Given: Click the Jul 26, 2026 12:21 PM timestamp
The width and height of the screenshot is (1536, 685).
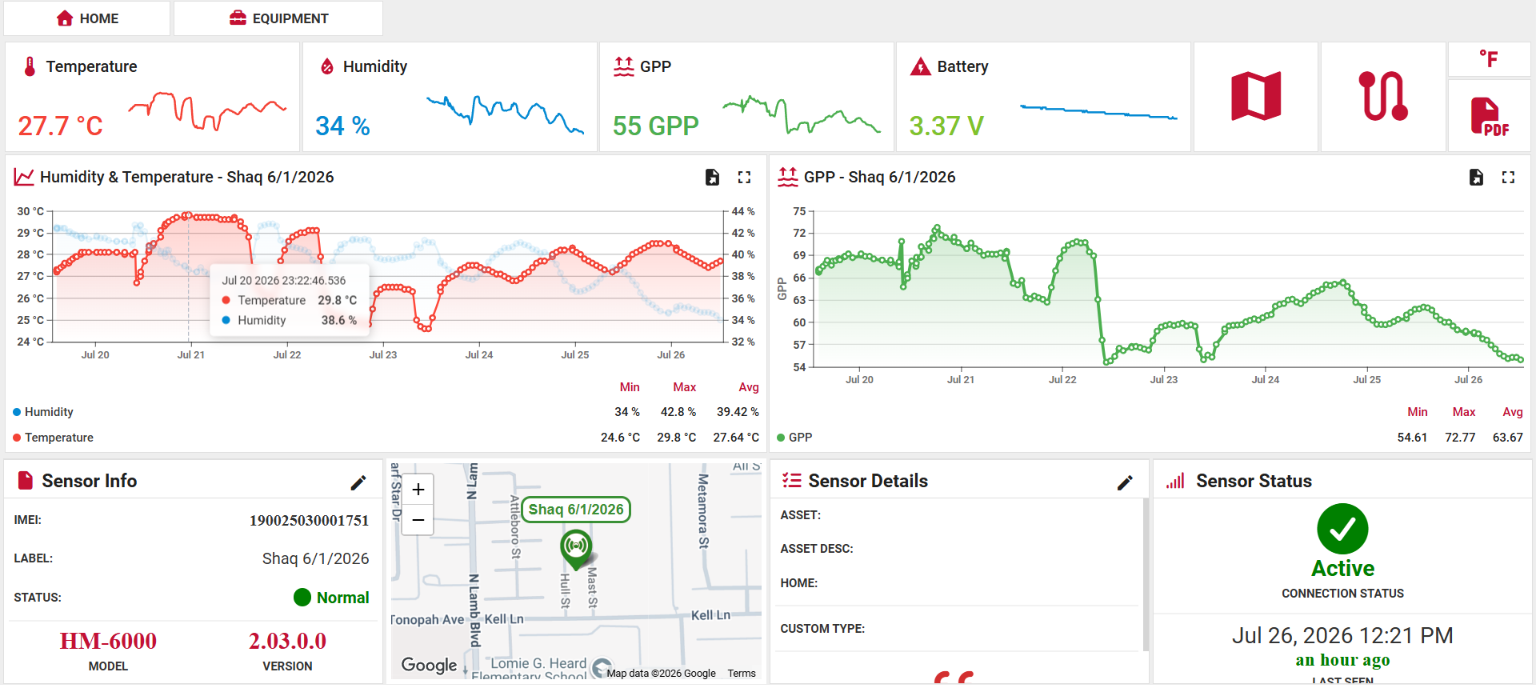Looking at the screenshot, I should pyautogui.click(x=1342, y=636).
